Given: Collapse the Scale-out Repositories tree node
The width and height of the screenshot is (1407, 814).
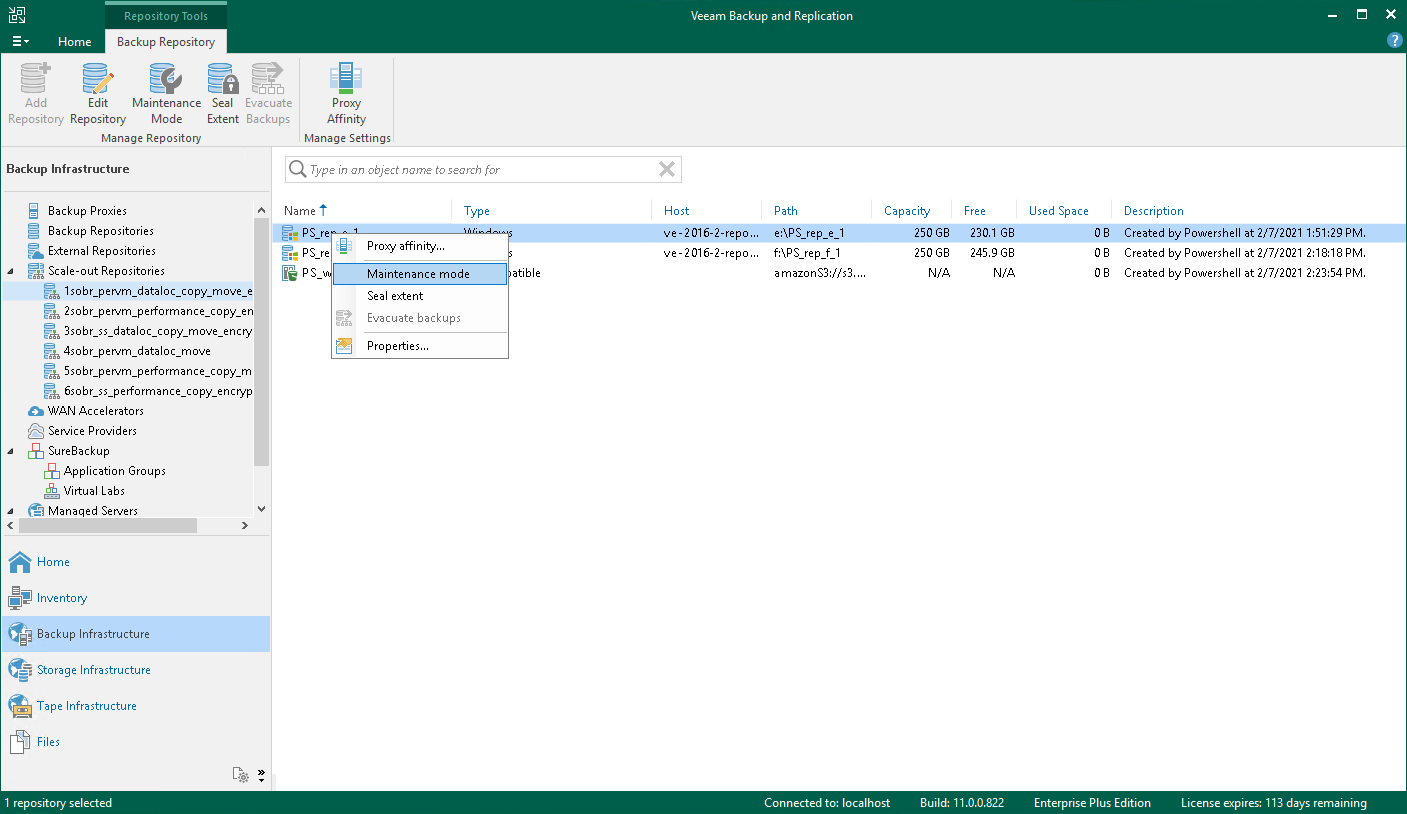Looking at the screenshot, I should 11,271.
